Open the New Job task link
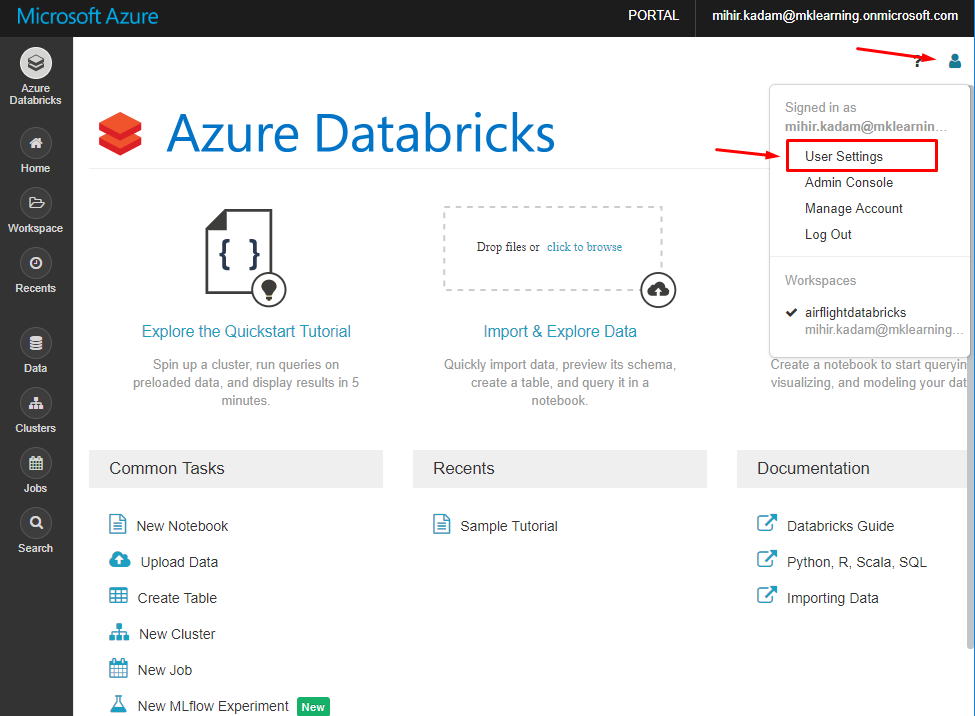975x716 pixels. [165, 671]
